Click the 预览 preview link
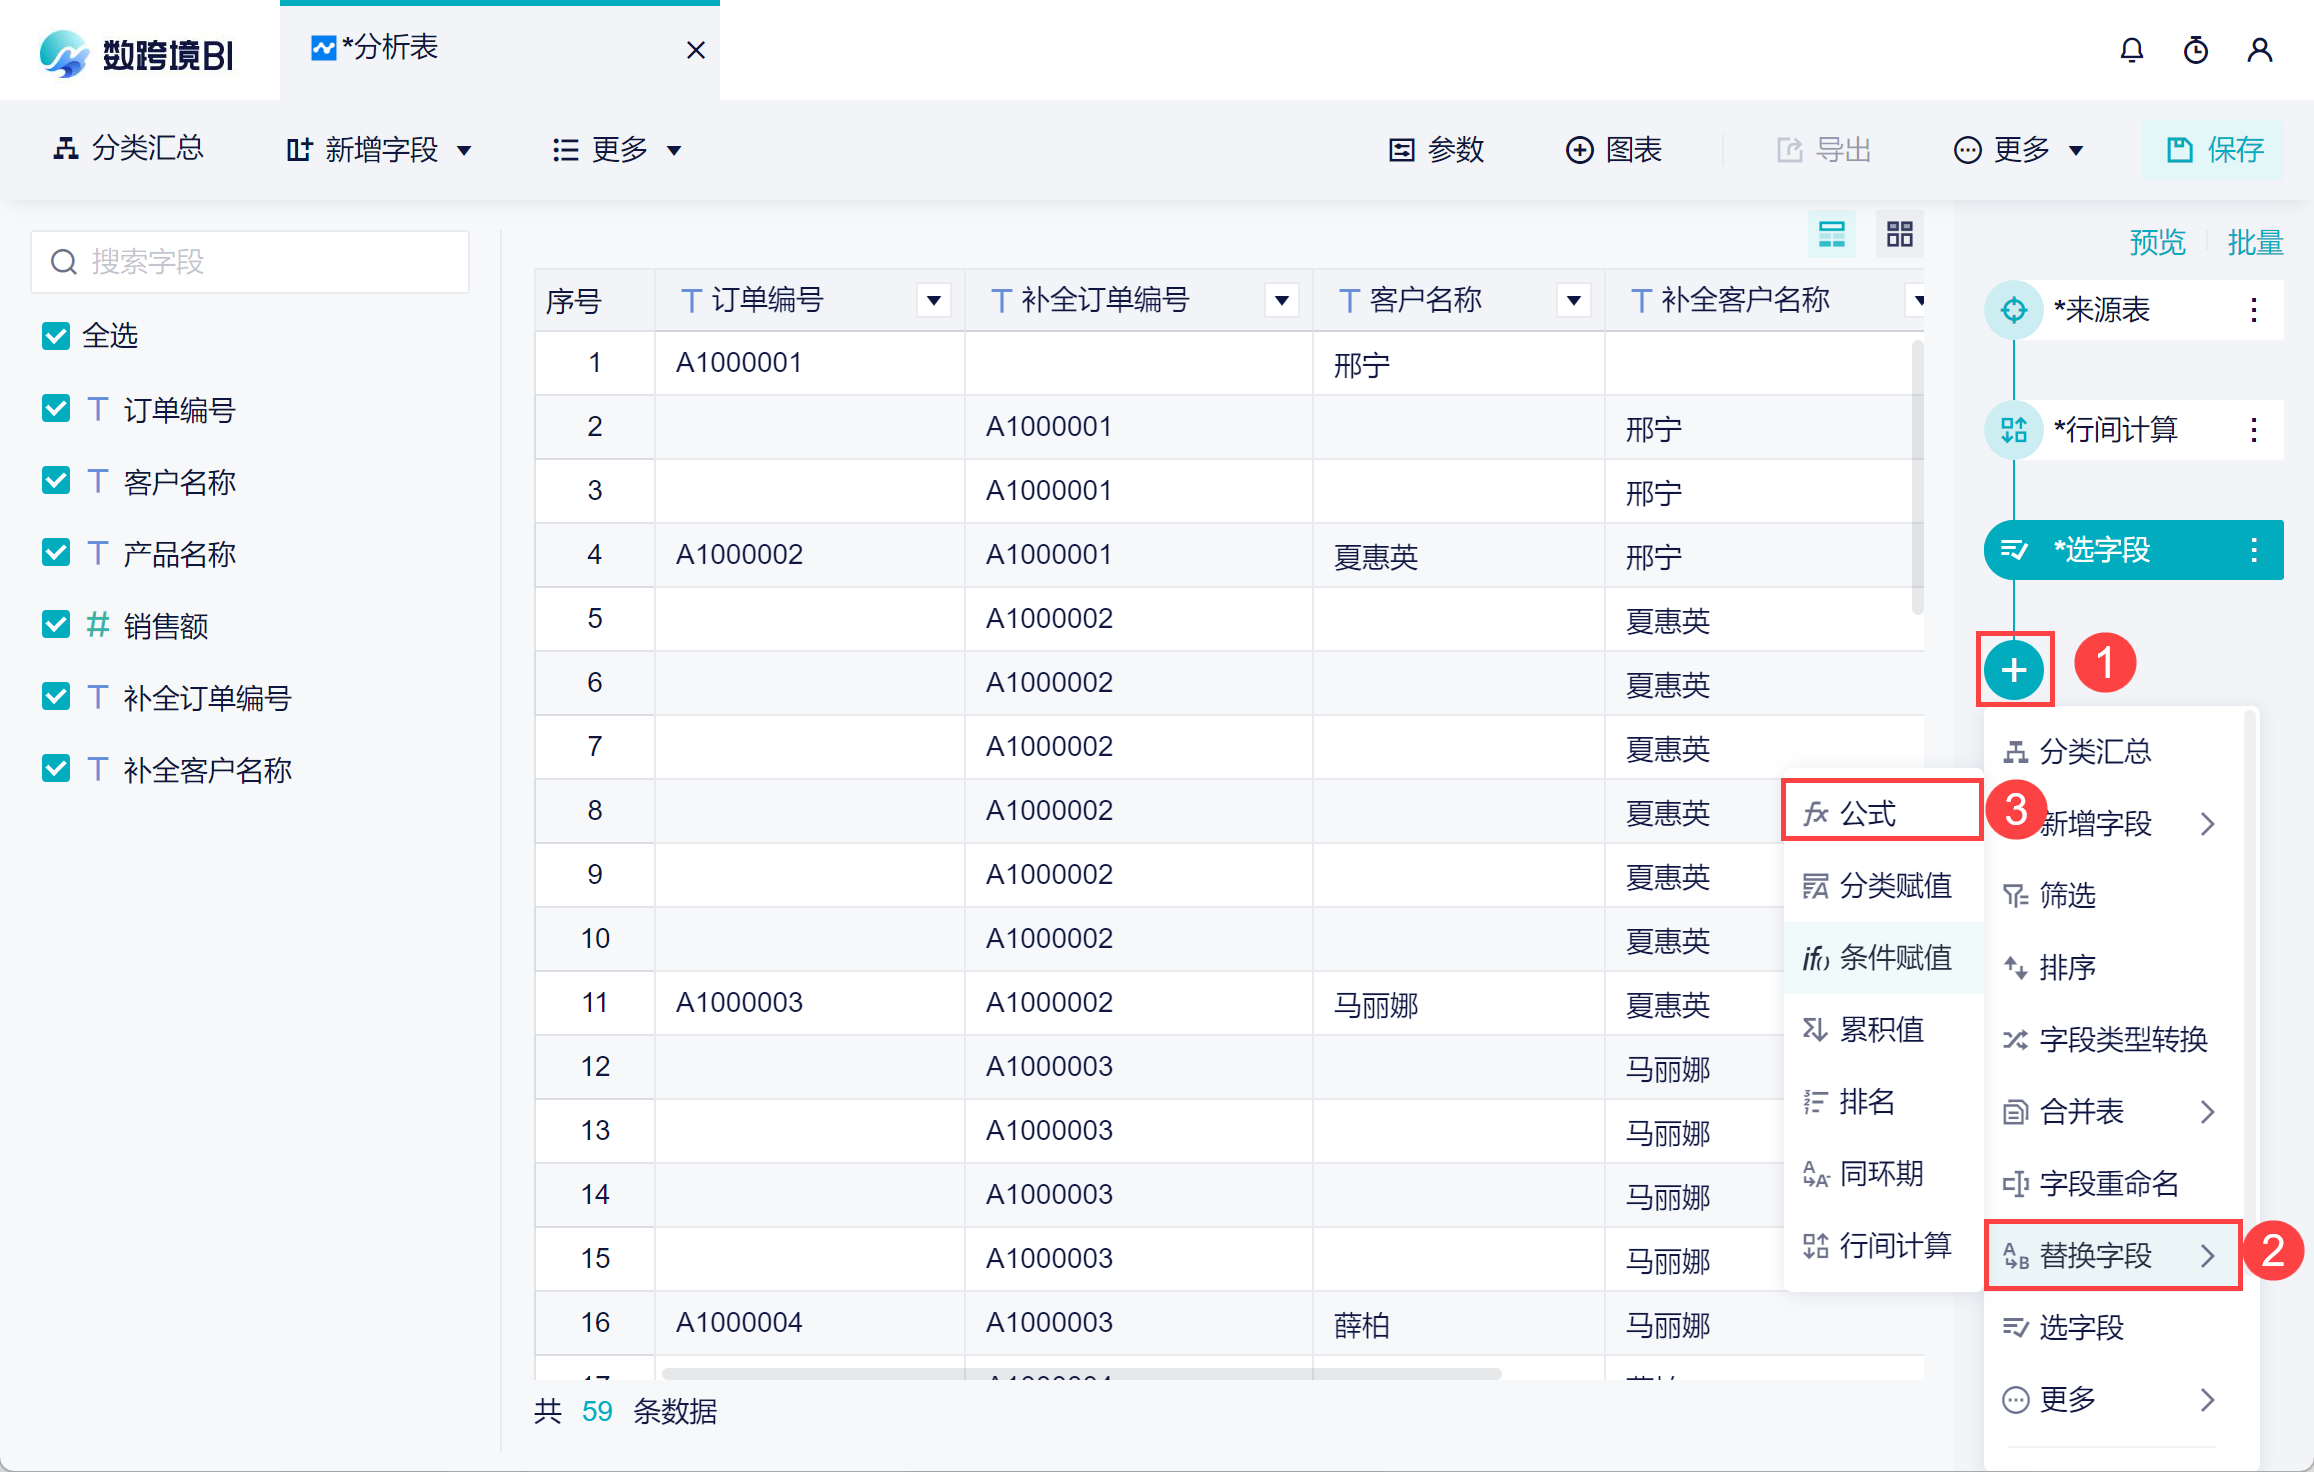 (x=2157, y=242)
